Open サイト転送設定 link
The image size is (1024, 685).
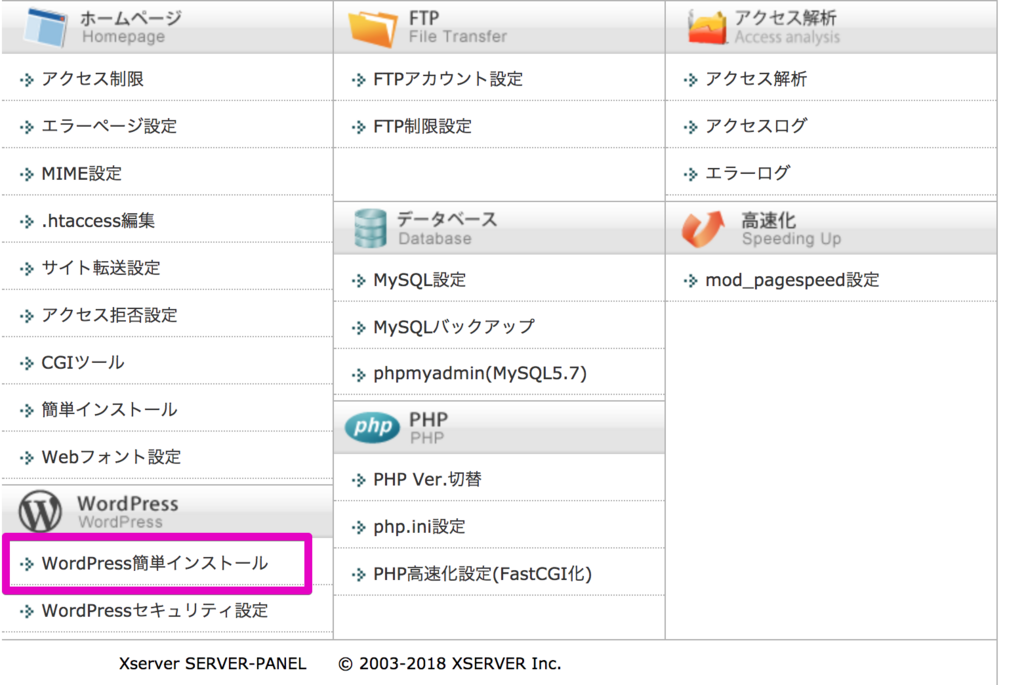[101, 268]
